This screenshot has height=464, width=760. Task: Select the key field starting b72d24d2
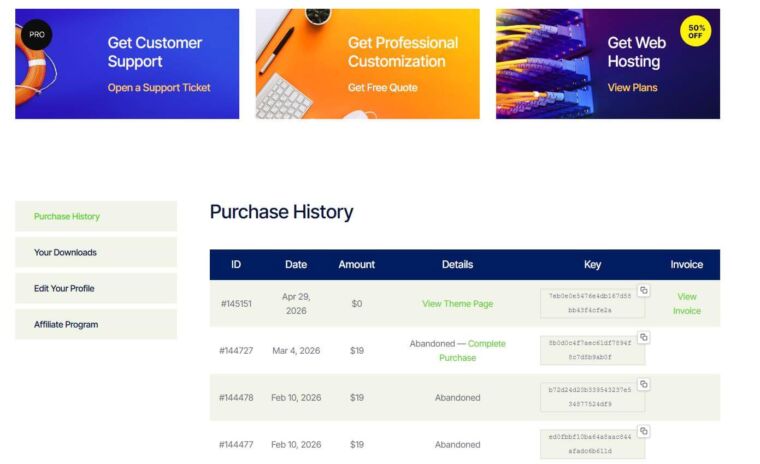(592, 397)
